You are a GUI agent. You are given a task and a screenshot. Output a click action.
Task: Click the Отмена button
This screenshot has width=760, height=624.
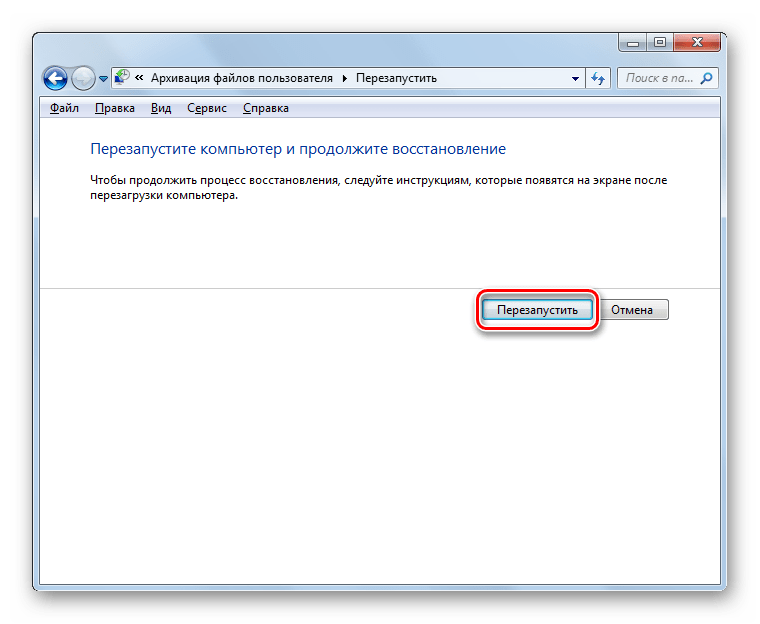click(632, 310)
